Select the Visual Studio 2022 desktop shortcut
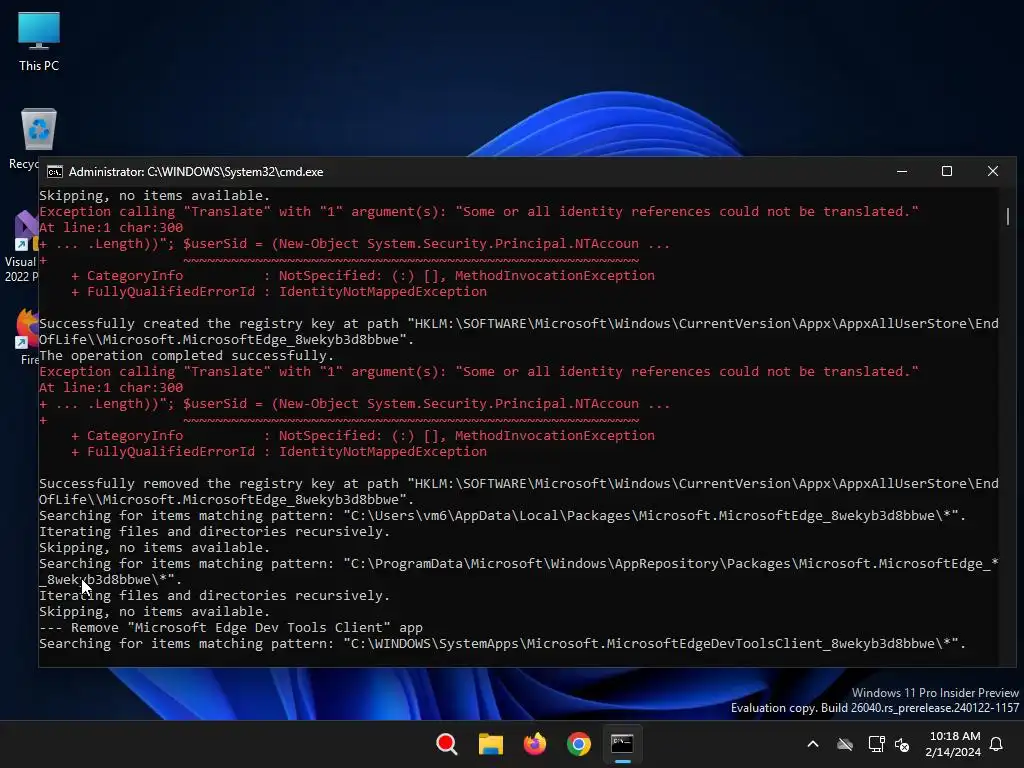Image resolution: width=1024 pixels, height=768 pixels. point(22,246)
